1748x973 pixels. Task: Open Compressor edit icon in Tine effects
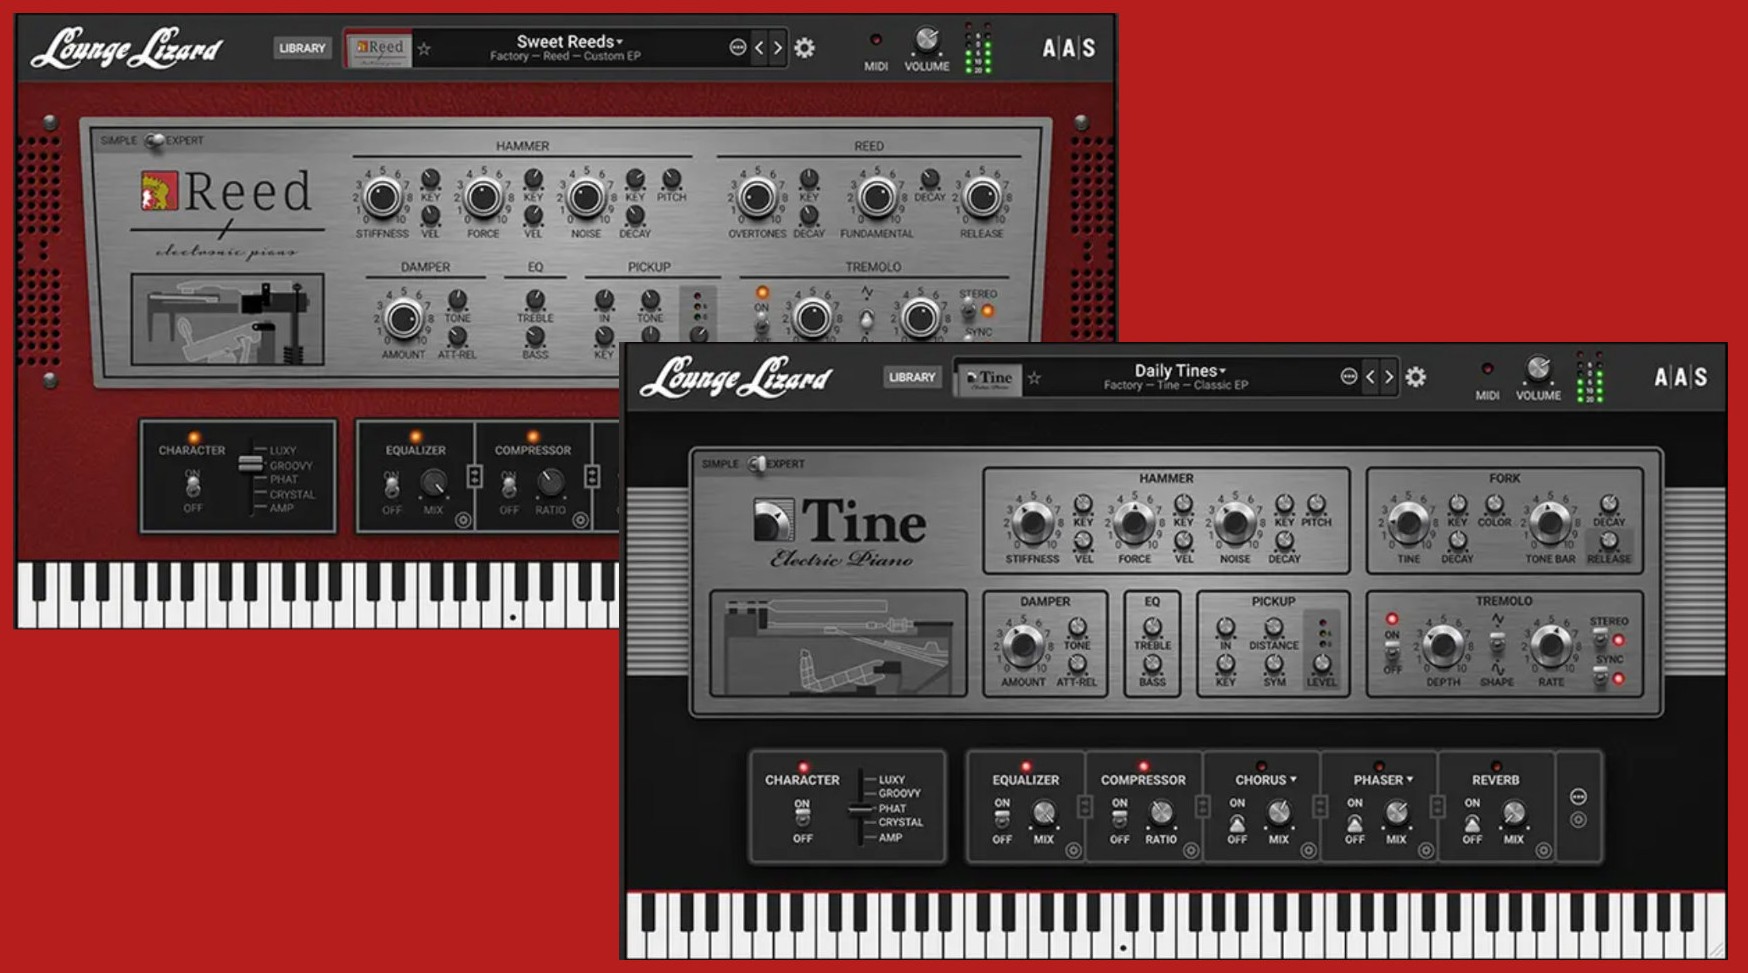[x=1191, y=851]
